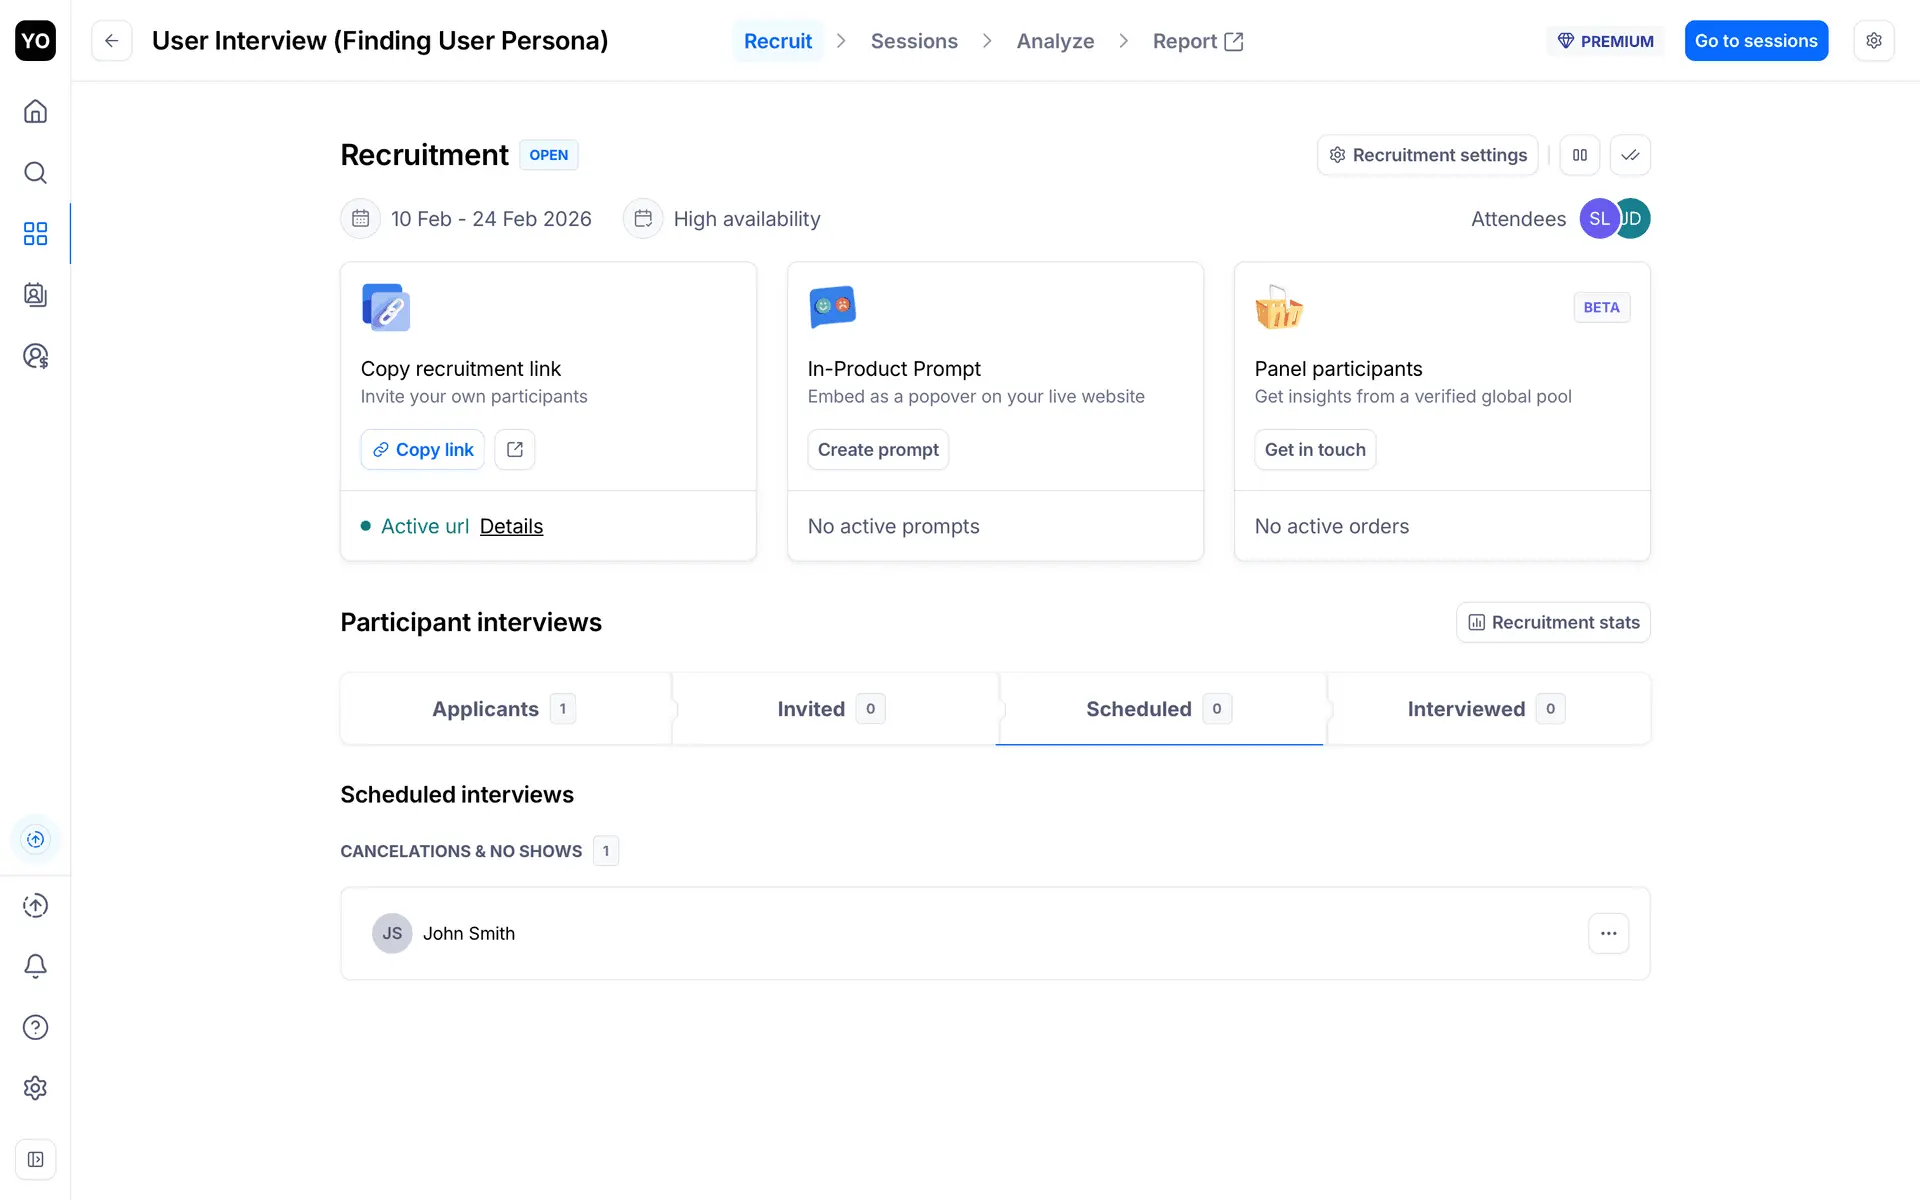Open the Active url Details link
Viewport: 1920px width, 1200px height.
(x=511, y=526)
